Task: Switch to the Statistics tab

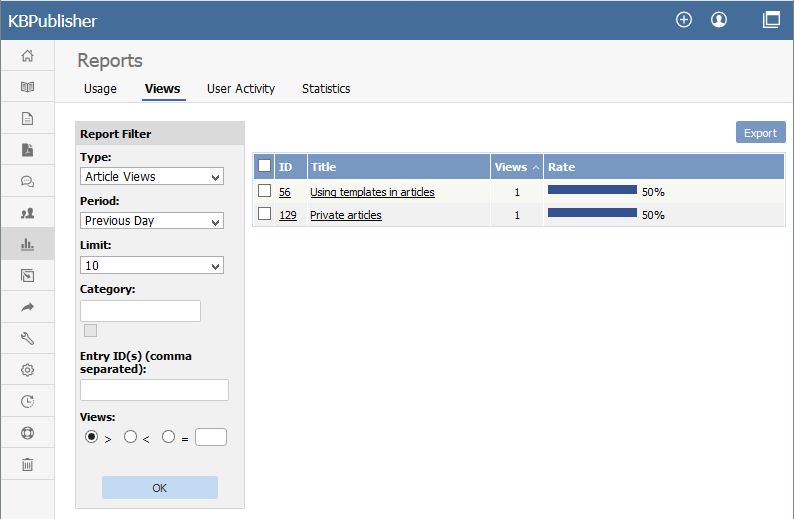Action: click(326, 89)
